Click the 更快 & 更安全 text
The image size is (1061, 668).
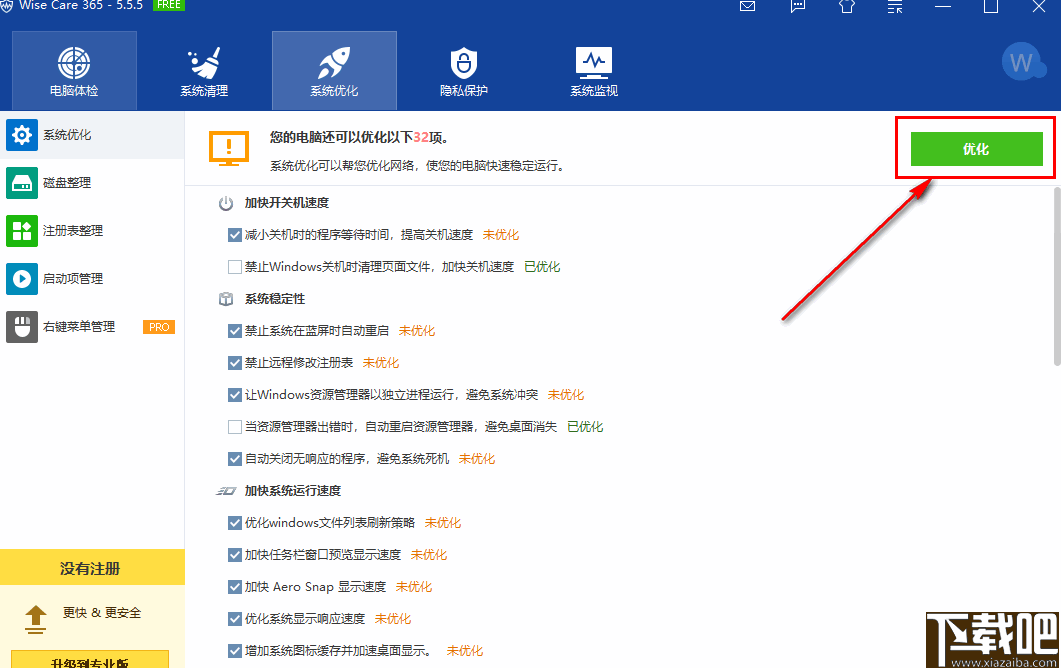102,613
